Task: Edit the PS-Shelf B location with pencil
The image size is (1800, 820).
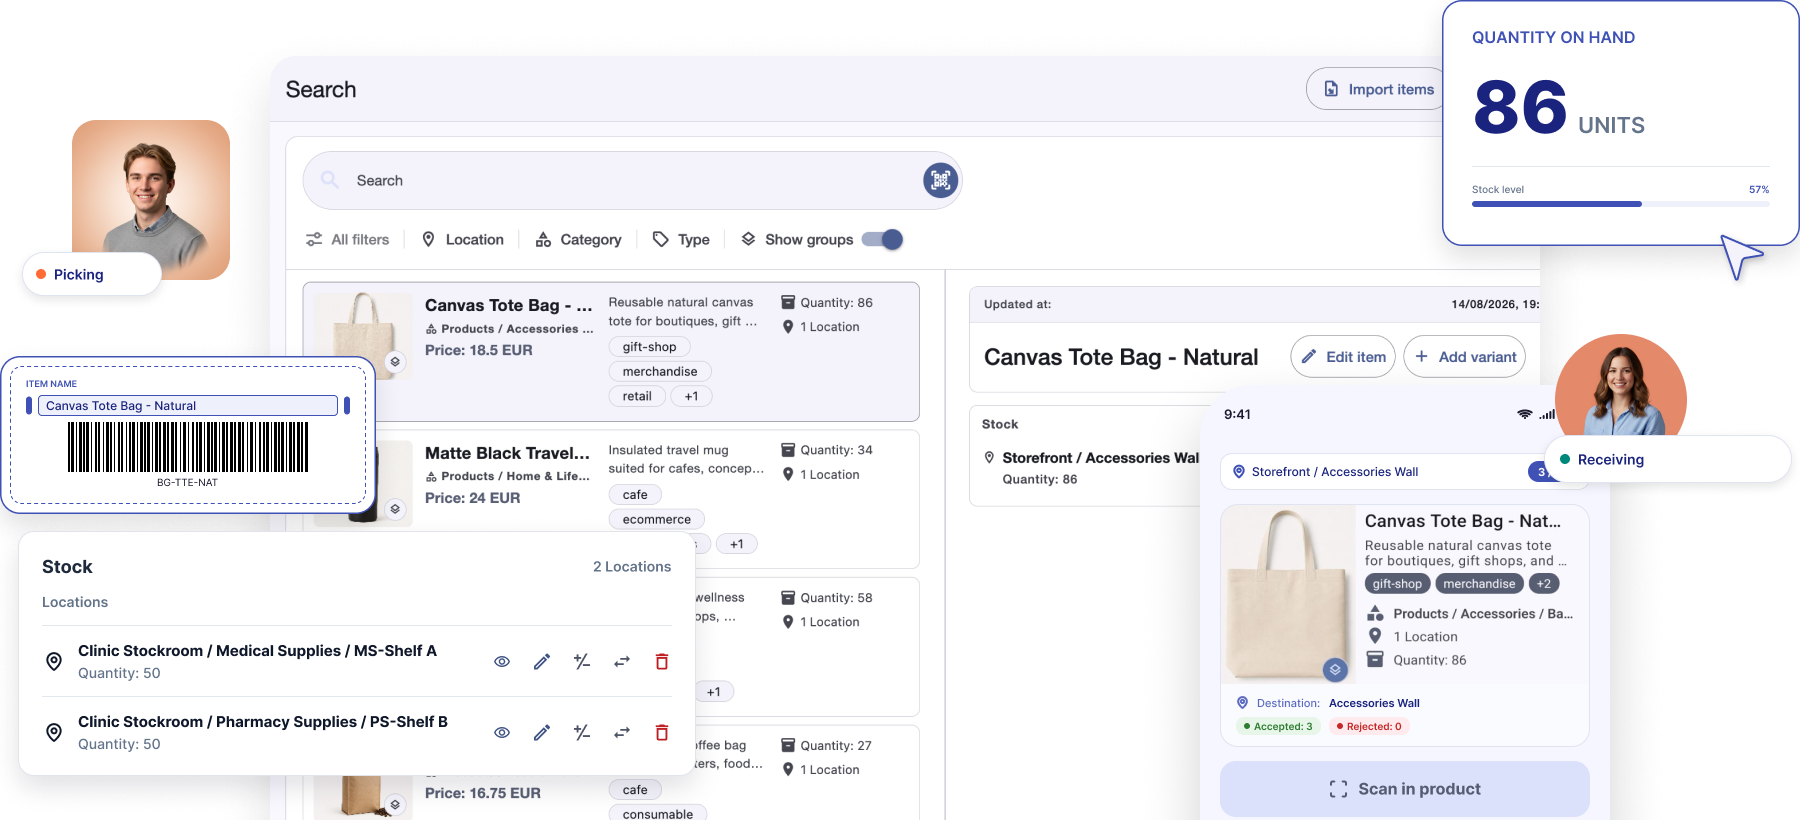Action: (x=542, y=733)
